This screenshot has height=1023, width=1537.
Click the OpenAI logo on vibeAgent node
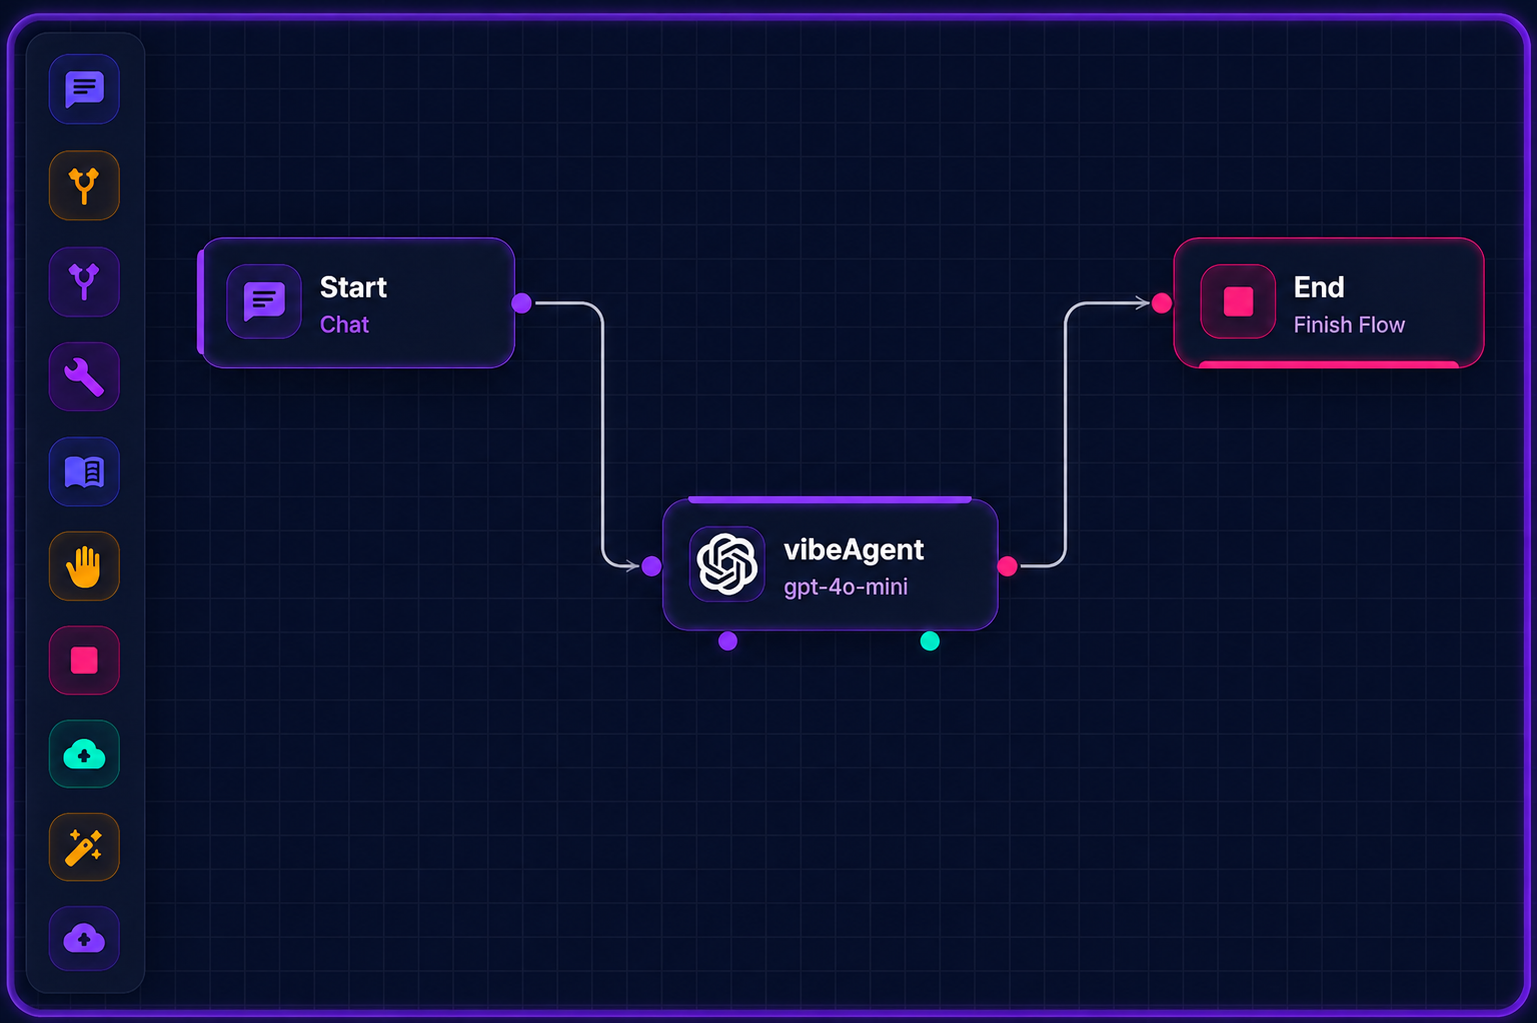click(727, 564)
